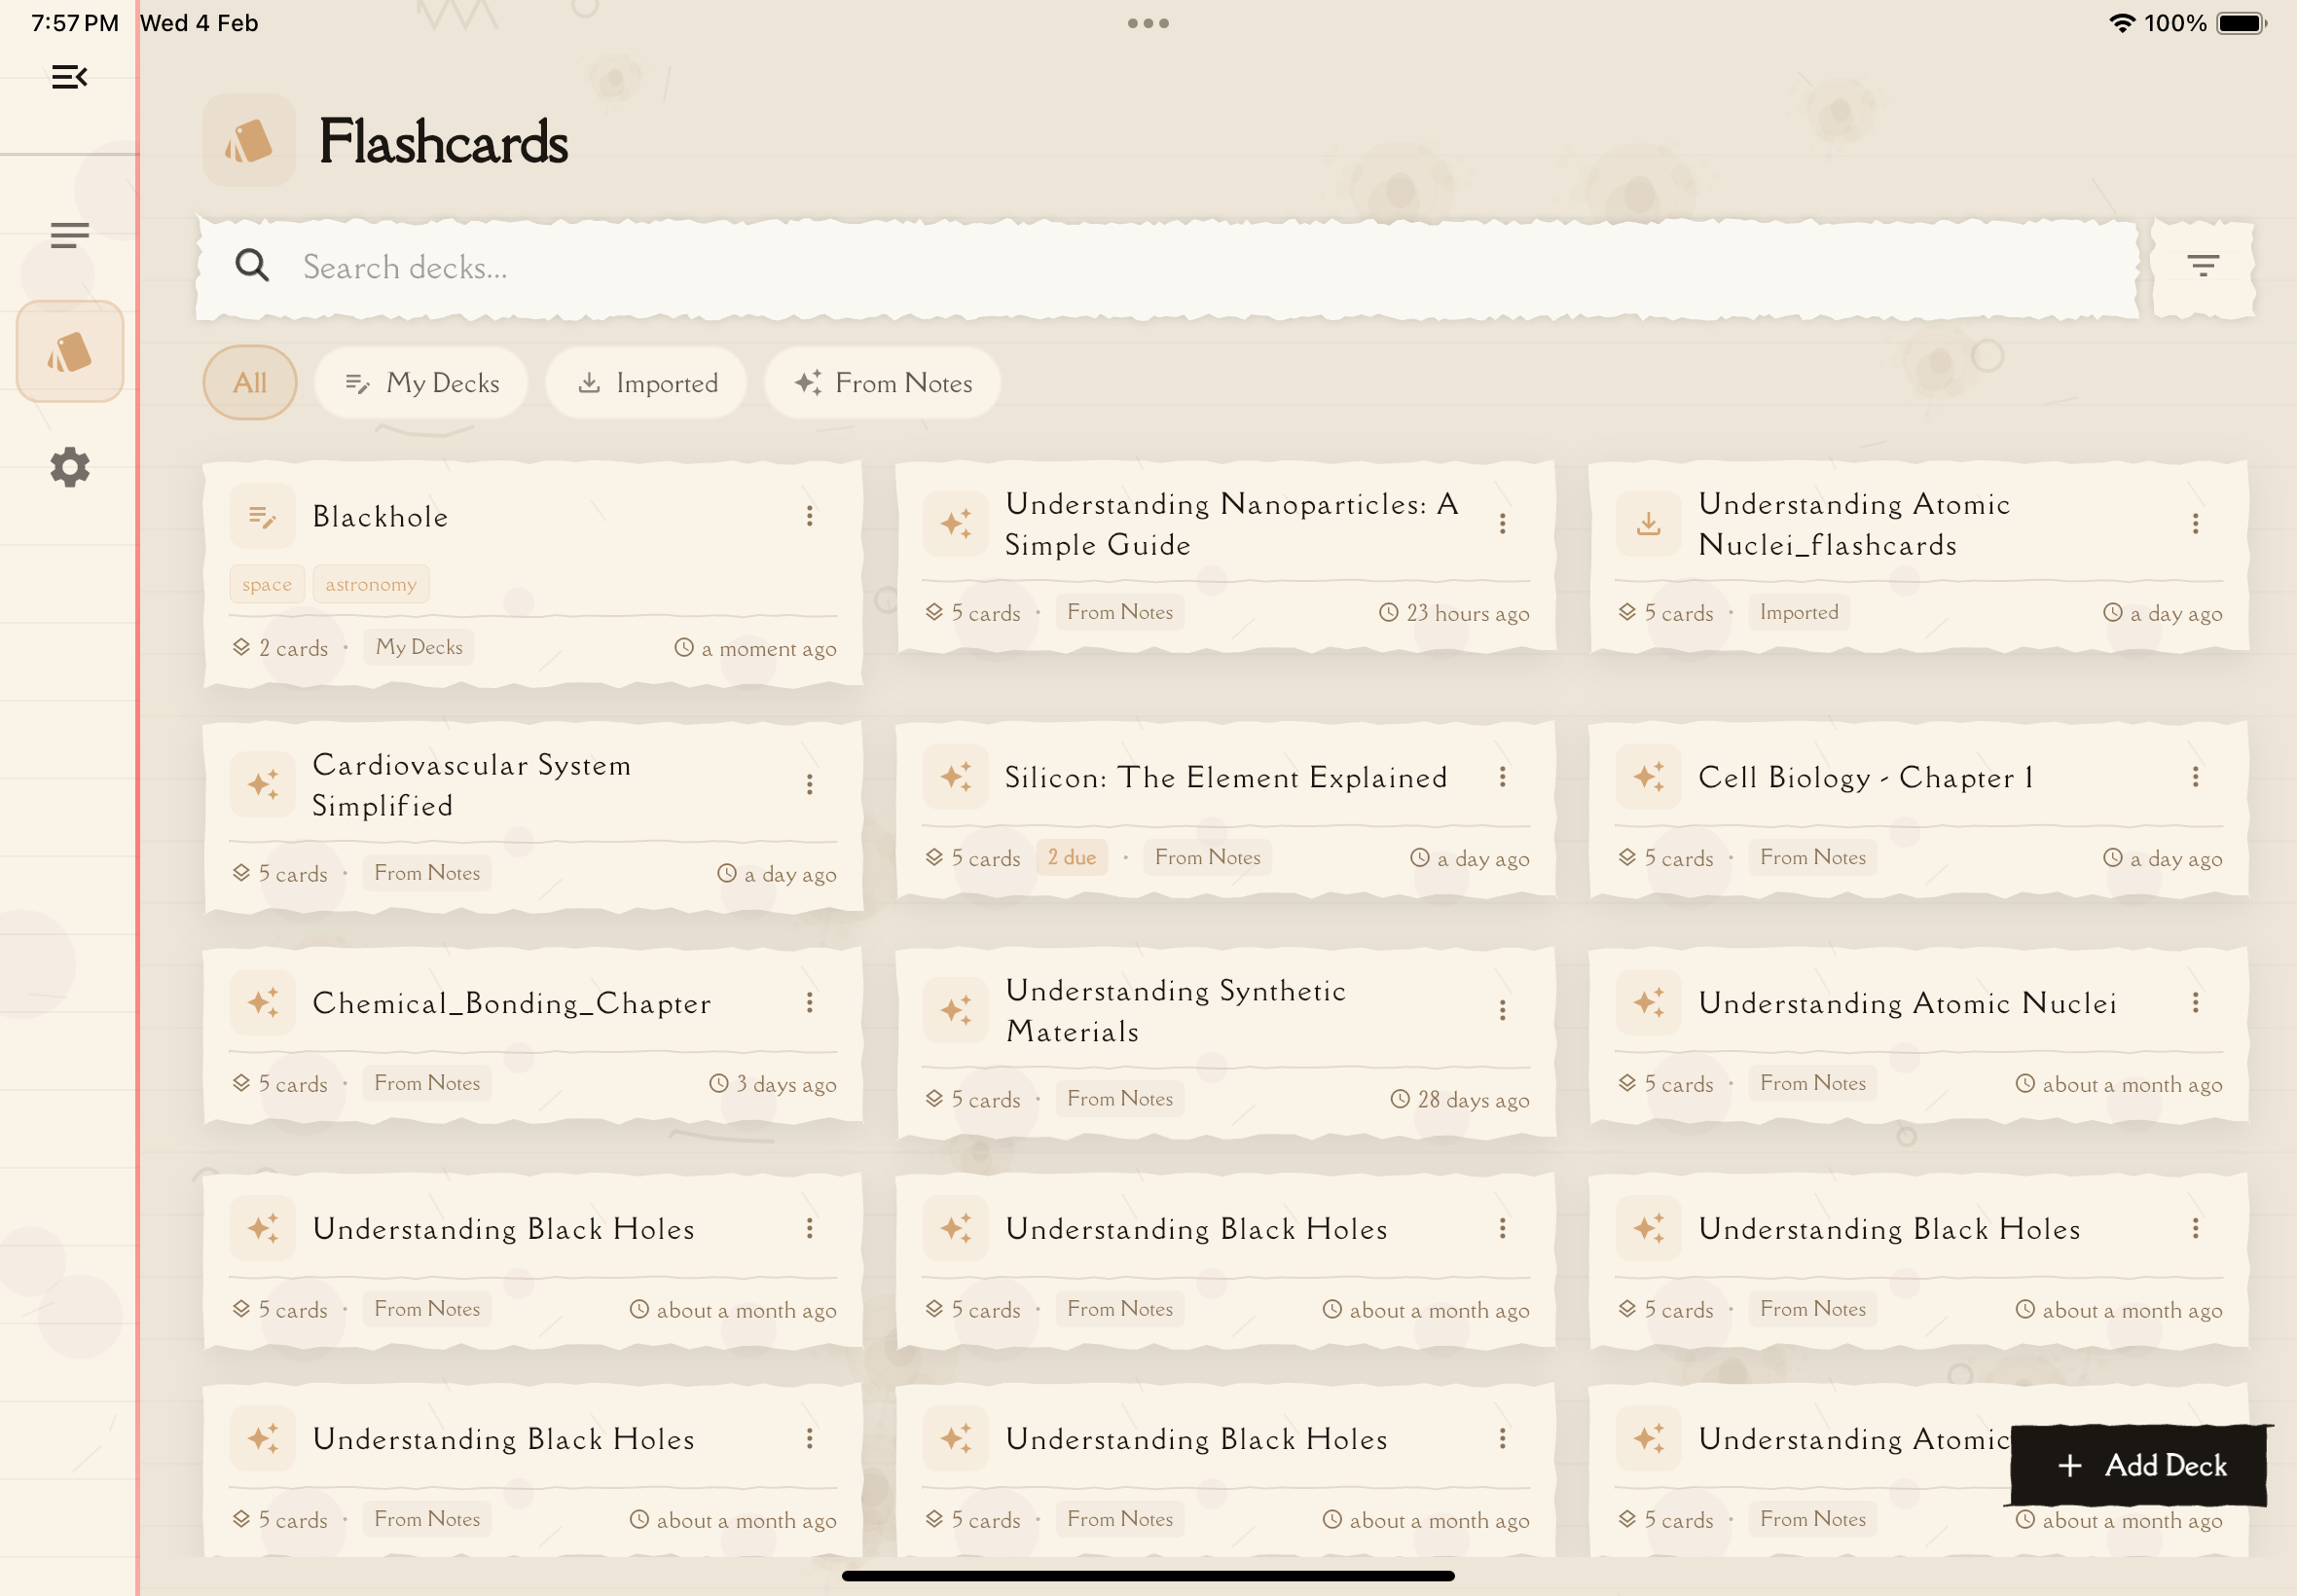The width and height of the screenshot is (2297, 1596).
Task: Tap the astronomy tag on Blackhole
Action: 370,584
